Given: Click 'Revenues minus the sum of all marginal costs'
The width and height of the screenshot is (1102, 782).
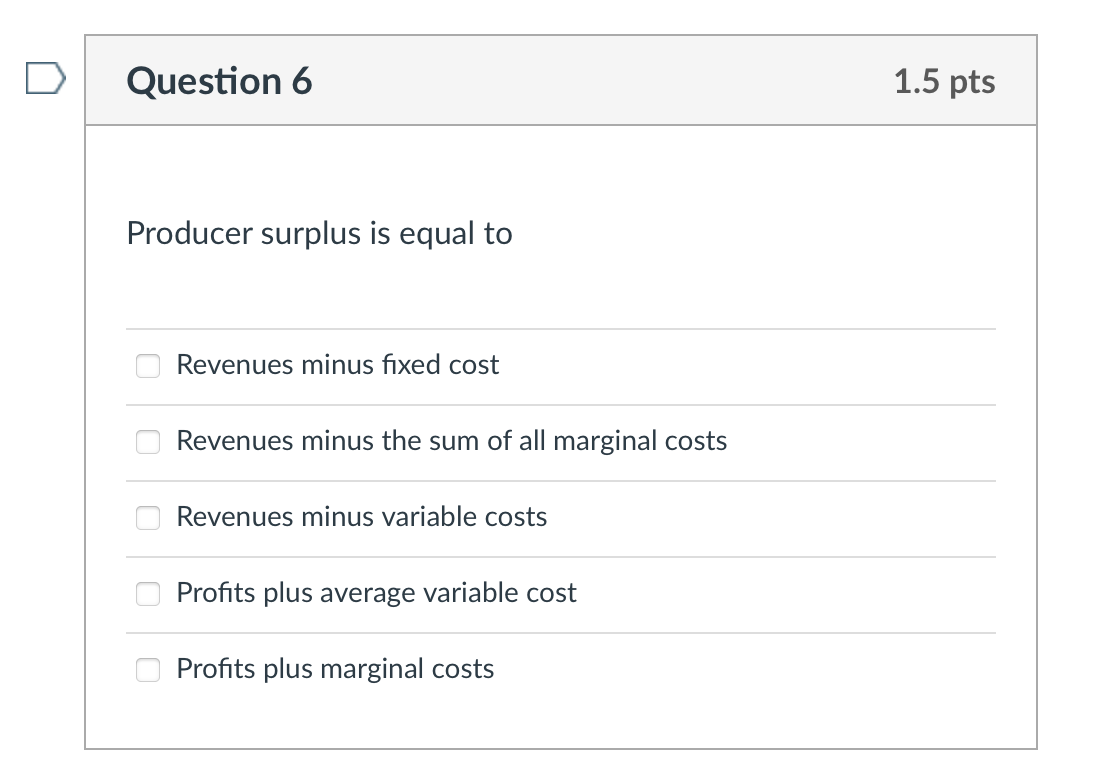Looking at the screenshot, I should coord(451,441).
